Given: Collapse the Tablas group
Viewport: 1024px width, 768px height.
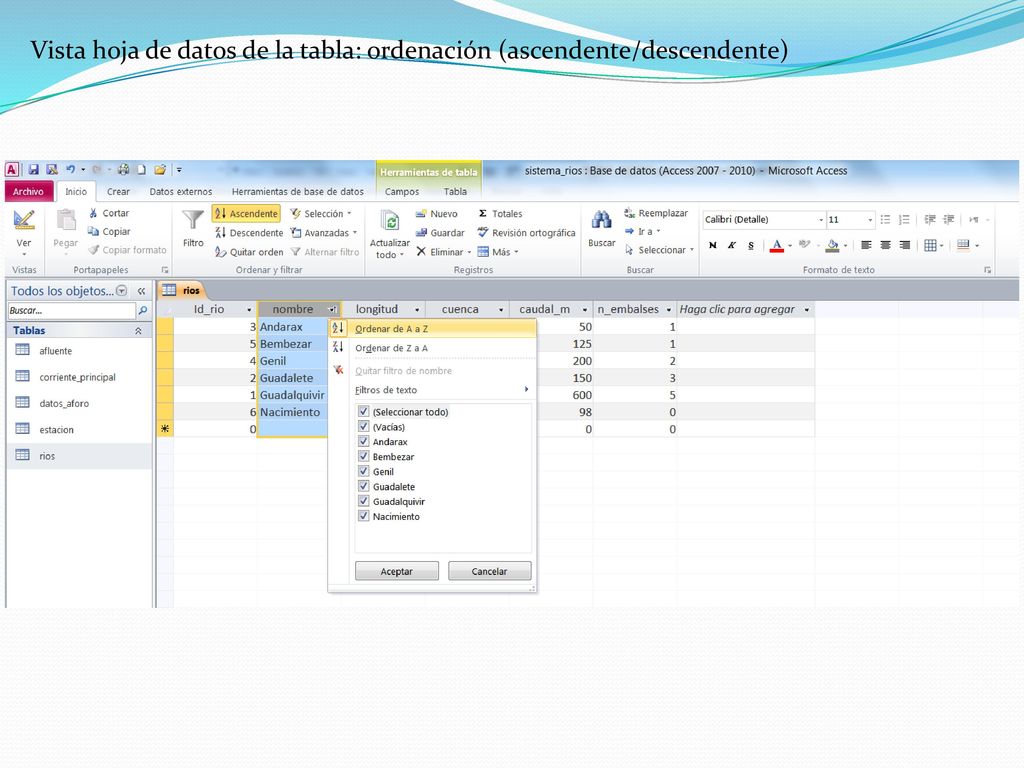Looking at the screenshot, I should pyautogui.click(x=138, y=330).
